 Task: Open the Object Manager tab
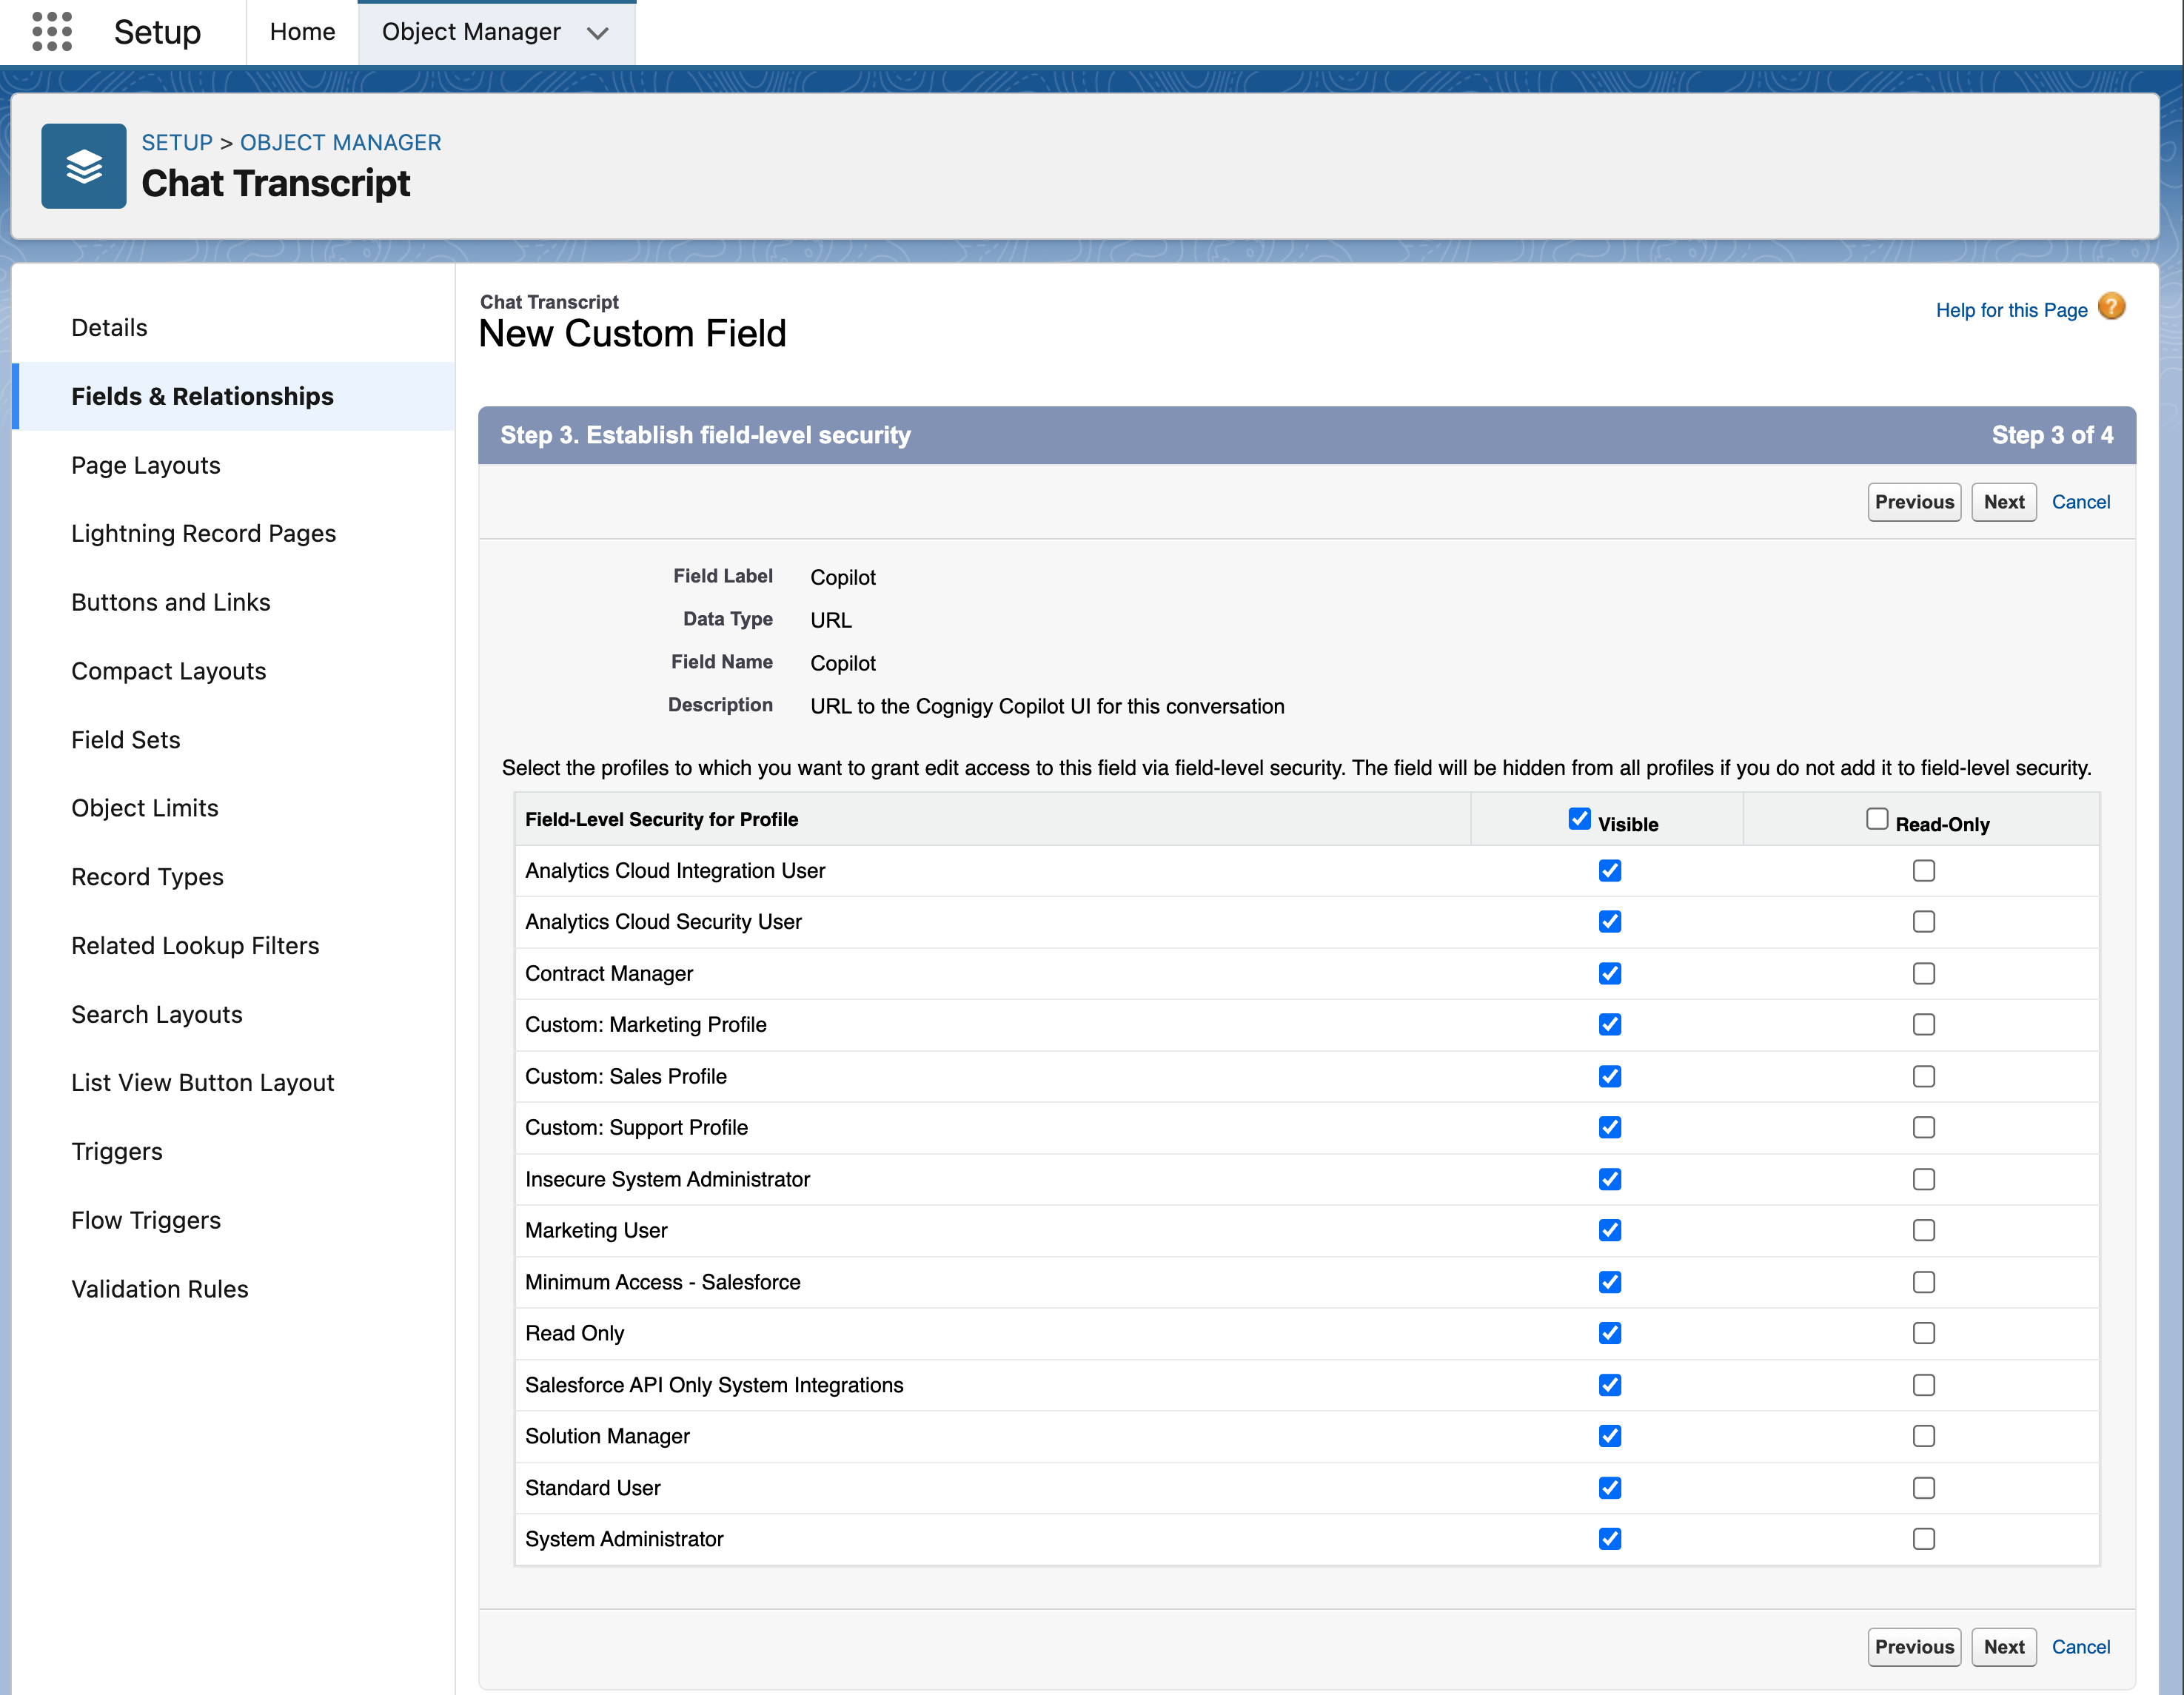[x=471, y=32]
